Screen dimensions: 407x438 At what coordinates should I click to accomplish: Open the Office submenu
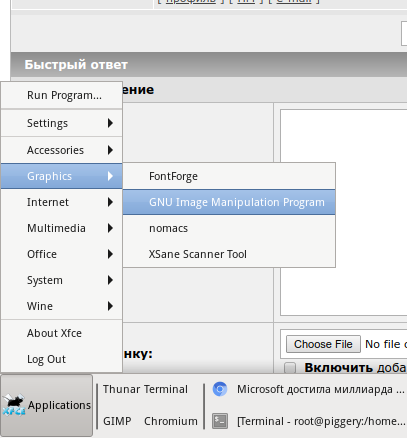tap(62, 254)
